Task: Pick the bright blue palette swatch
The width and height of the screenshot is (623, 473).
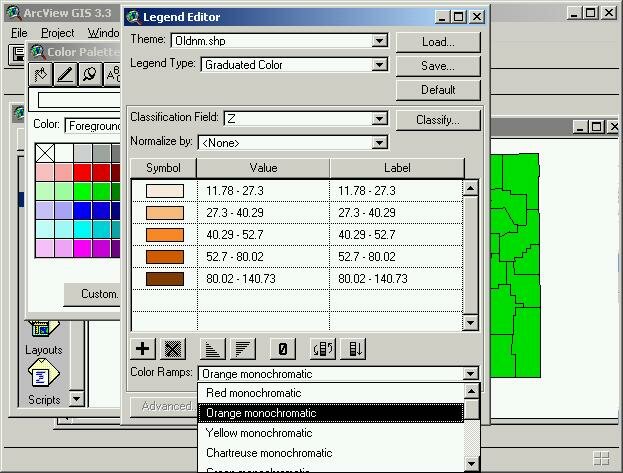Action: click(83, 211)
